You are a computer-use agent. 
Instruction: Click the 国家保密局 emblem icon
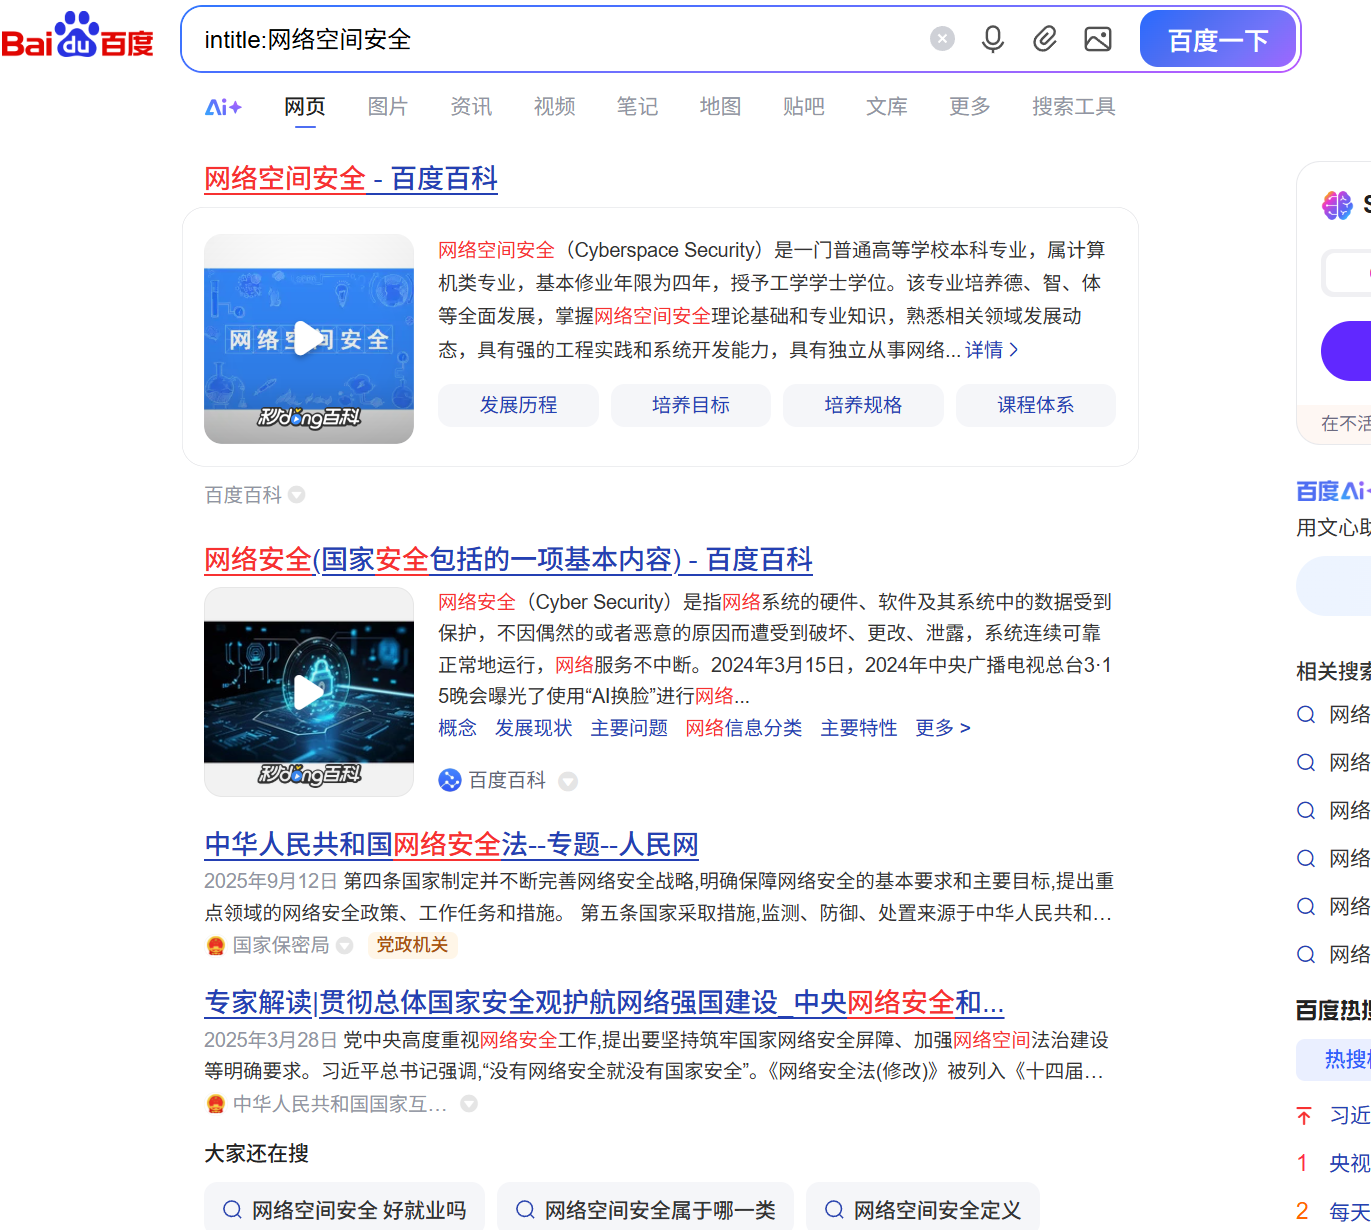(x=215, y=945)
